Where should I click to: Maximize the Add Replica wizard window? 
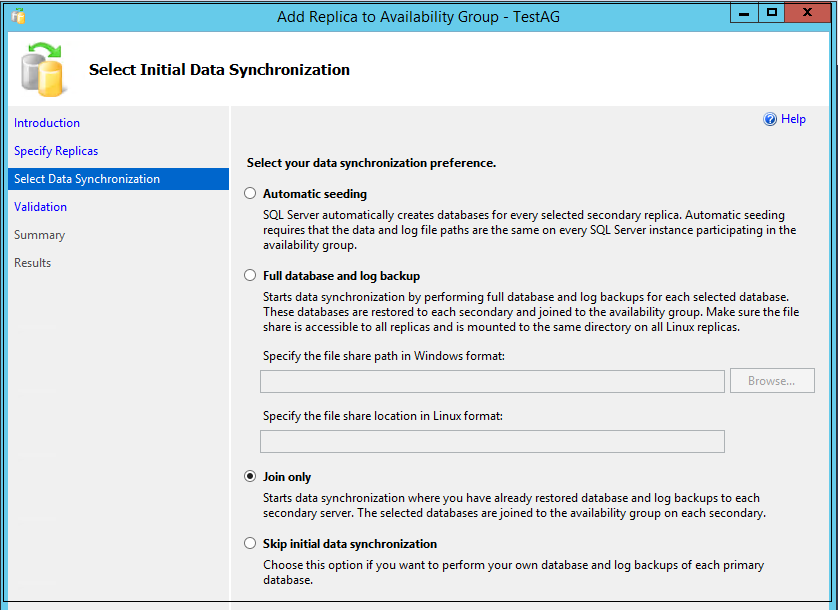click(772, 13)
